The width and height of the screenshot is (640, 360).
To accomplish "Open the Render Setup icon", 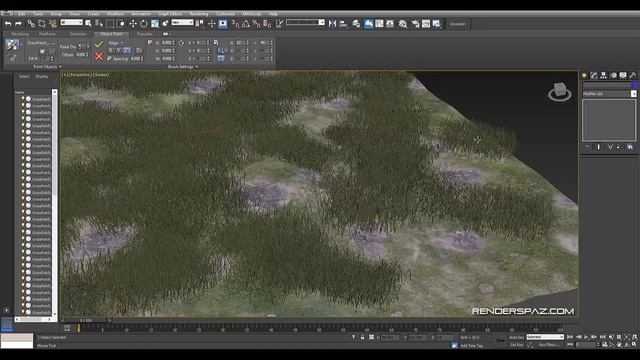I will pos(416,24).
